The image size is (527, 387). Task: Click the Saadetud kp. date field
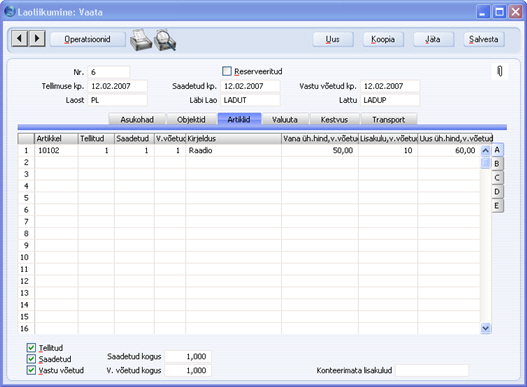(x=250, y=86)
